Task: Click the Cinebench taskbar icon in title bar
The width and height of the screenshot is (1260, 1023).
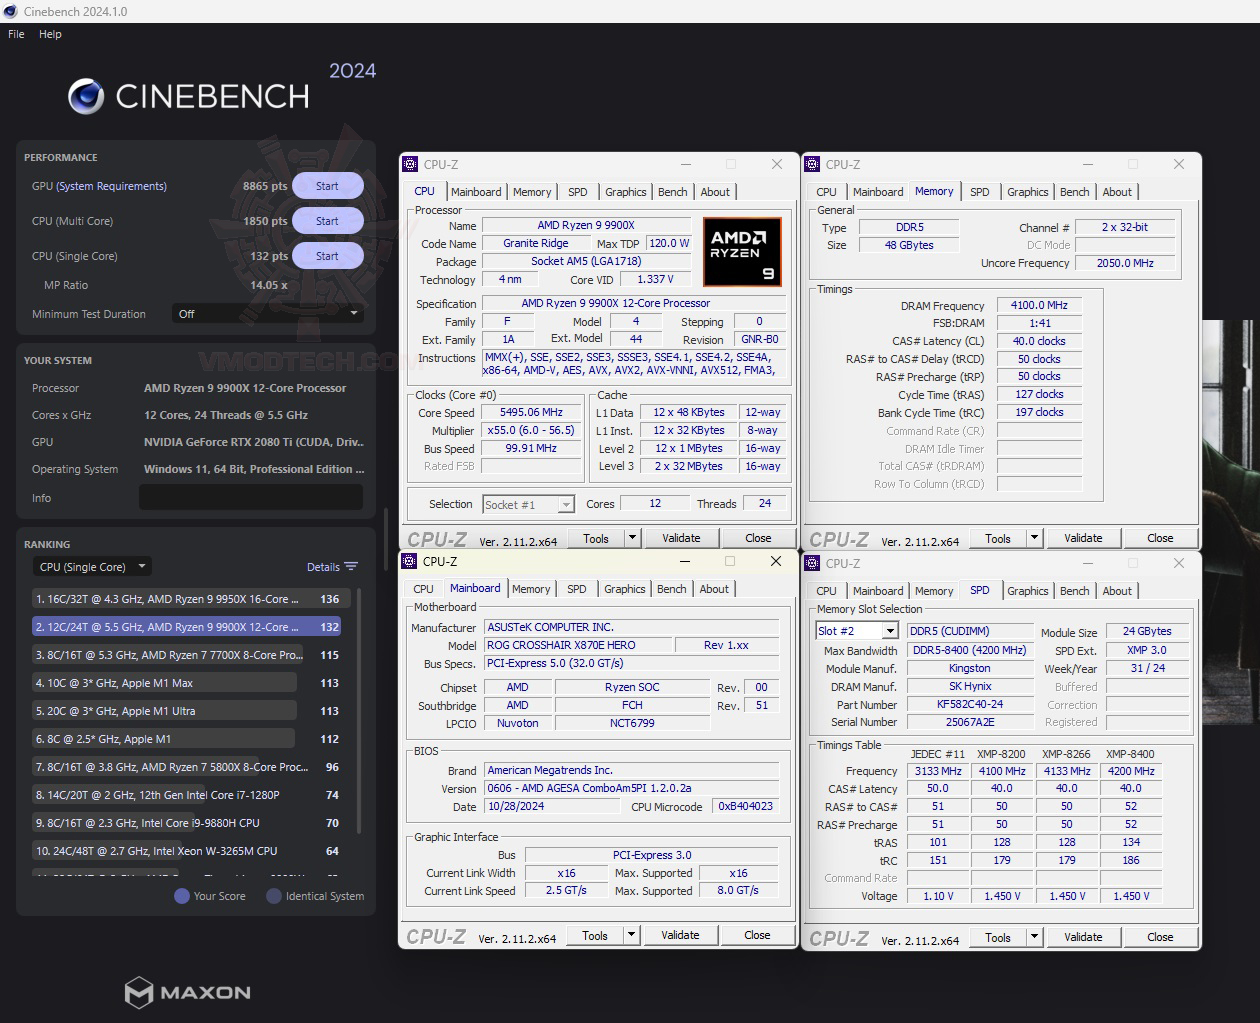Action: tap(10, 11)
